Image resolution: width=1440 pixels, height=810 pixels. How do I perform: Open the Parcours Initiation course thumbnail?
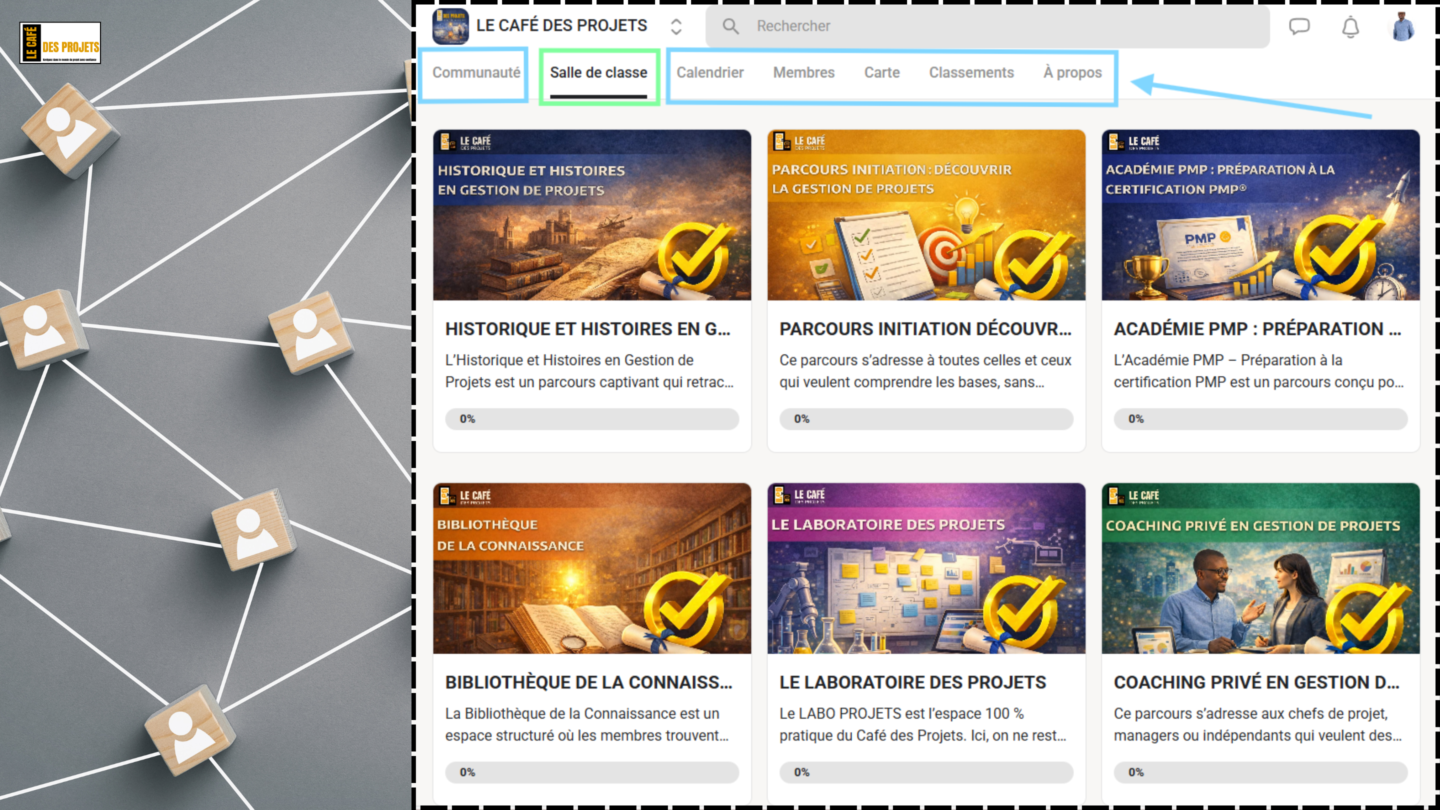point(926,215)
